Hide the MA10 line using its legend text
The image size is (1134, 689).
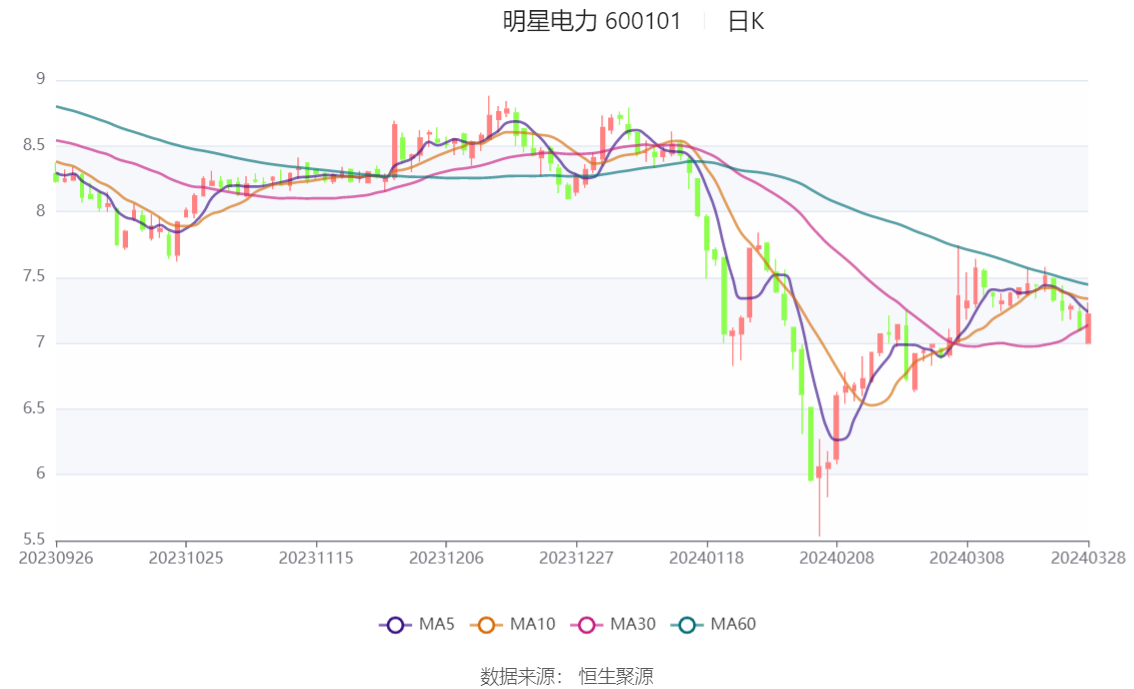click(x=533, y=625)
